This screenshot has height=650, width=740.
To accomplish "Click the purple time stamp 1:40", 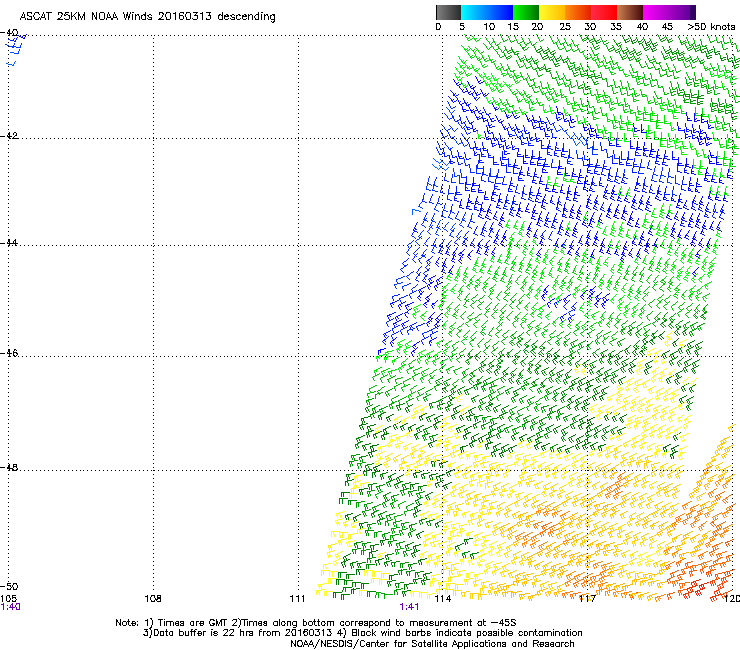I will tap(10, 607).
